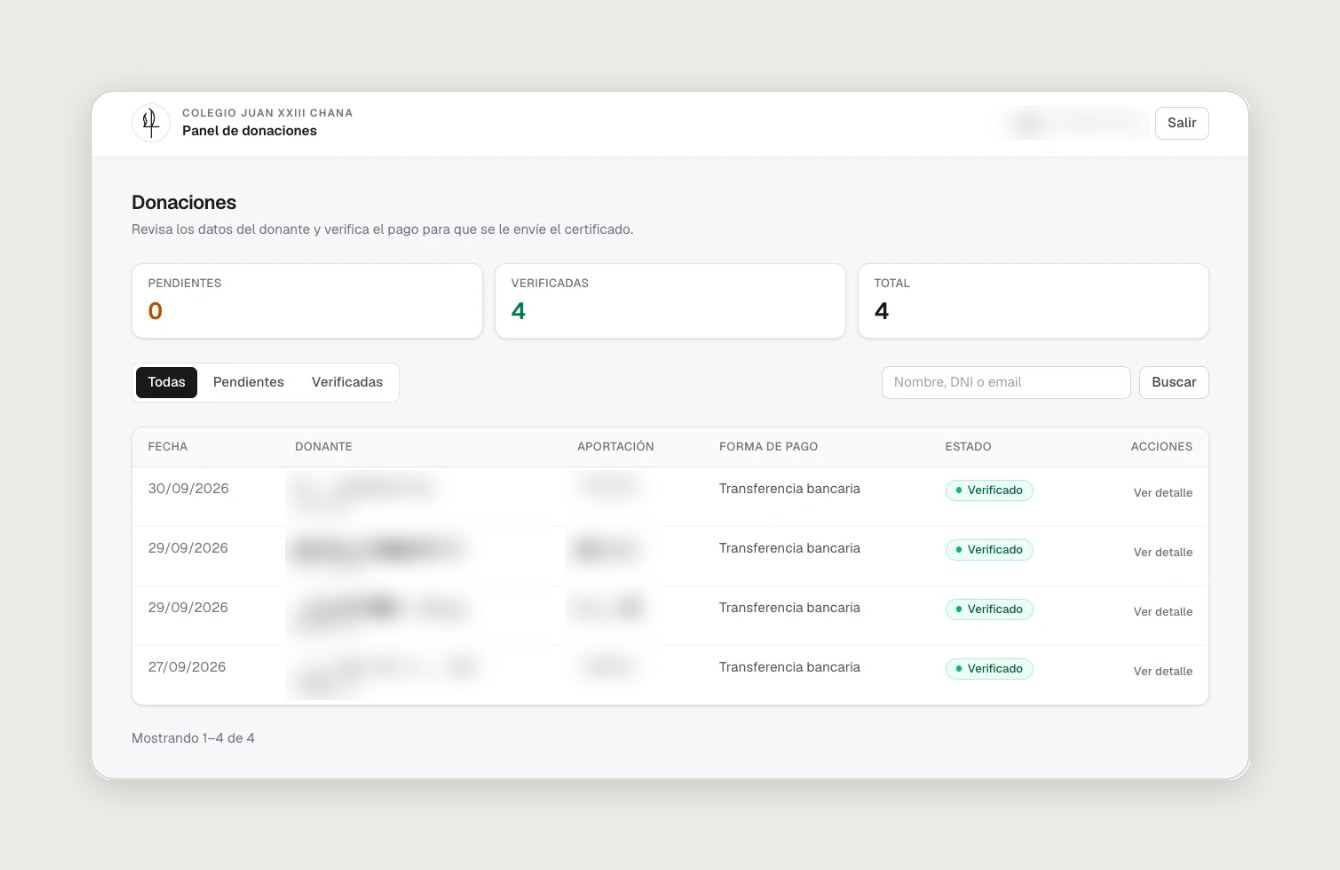Click the Forma de pago column header
The image size is (1340, 870).
pos(768,447)
